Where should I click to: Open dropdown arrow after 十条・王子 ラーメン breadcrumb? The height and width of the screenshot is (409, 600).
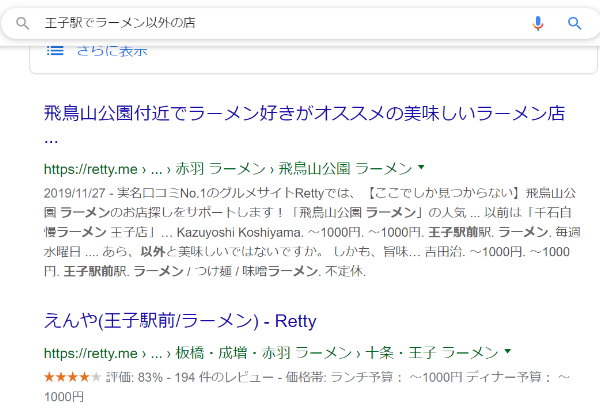508,352
